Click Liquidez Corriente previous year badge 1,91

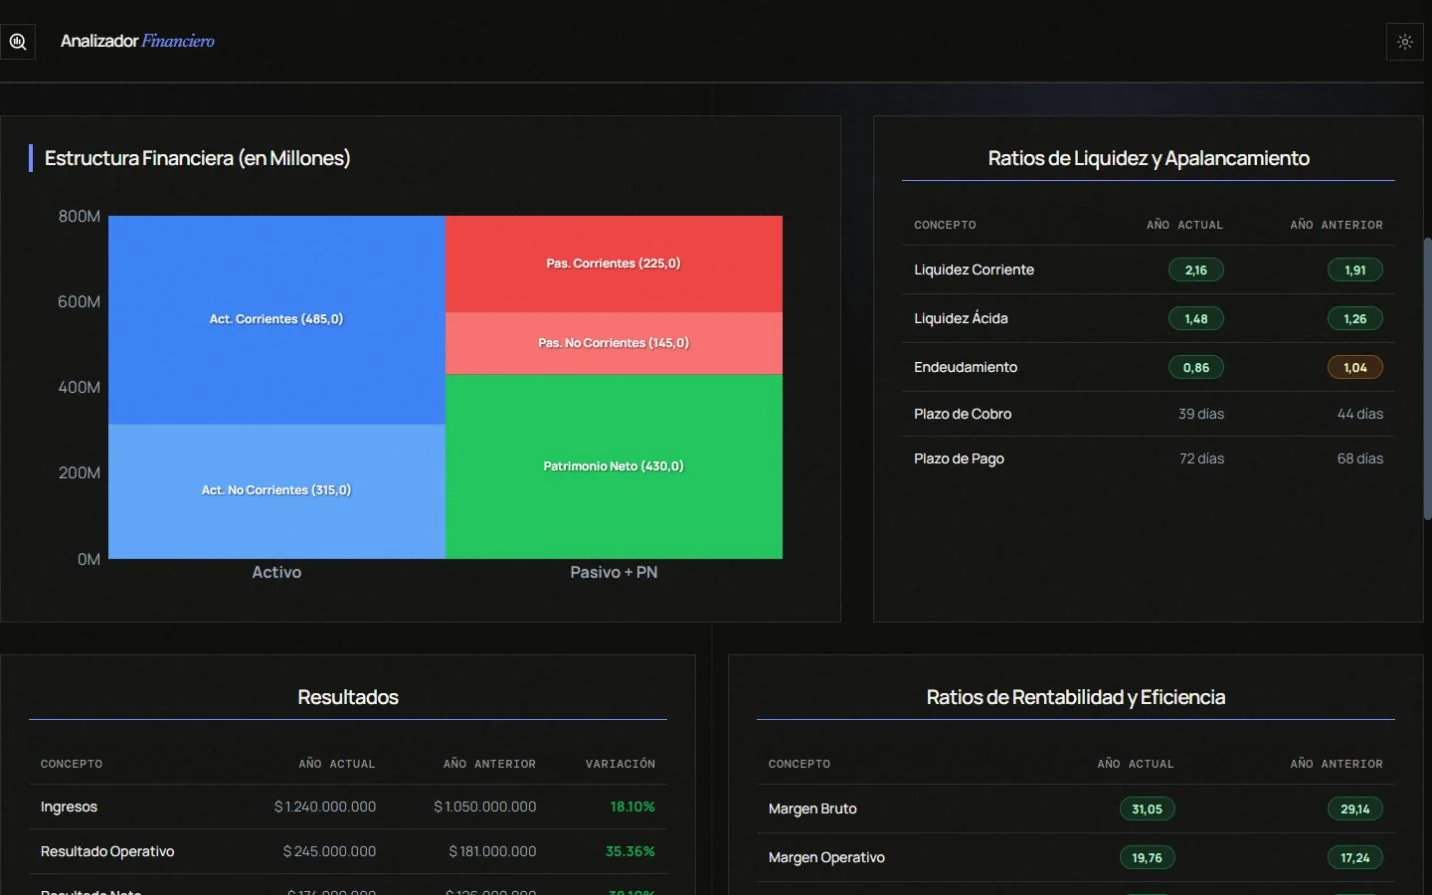(x=1355, y=270)
